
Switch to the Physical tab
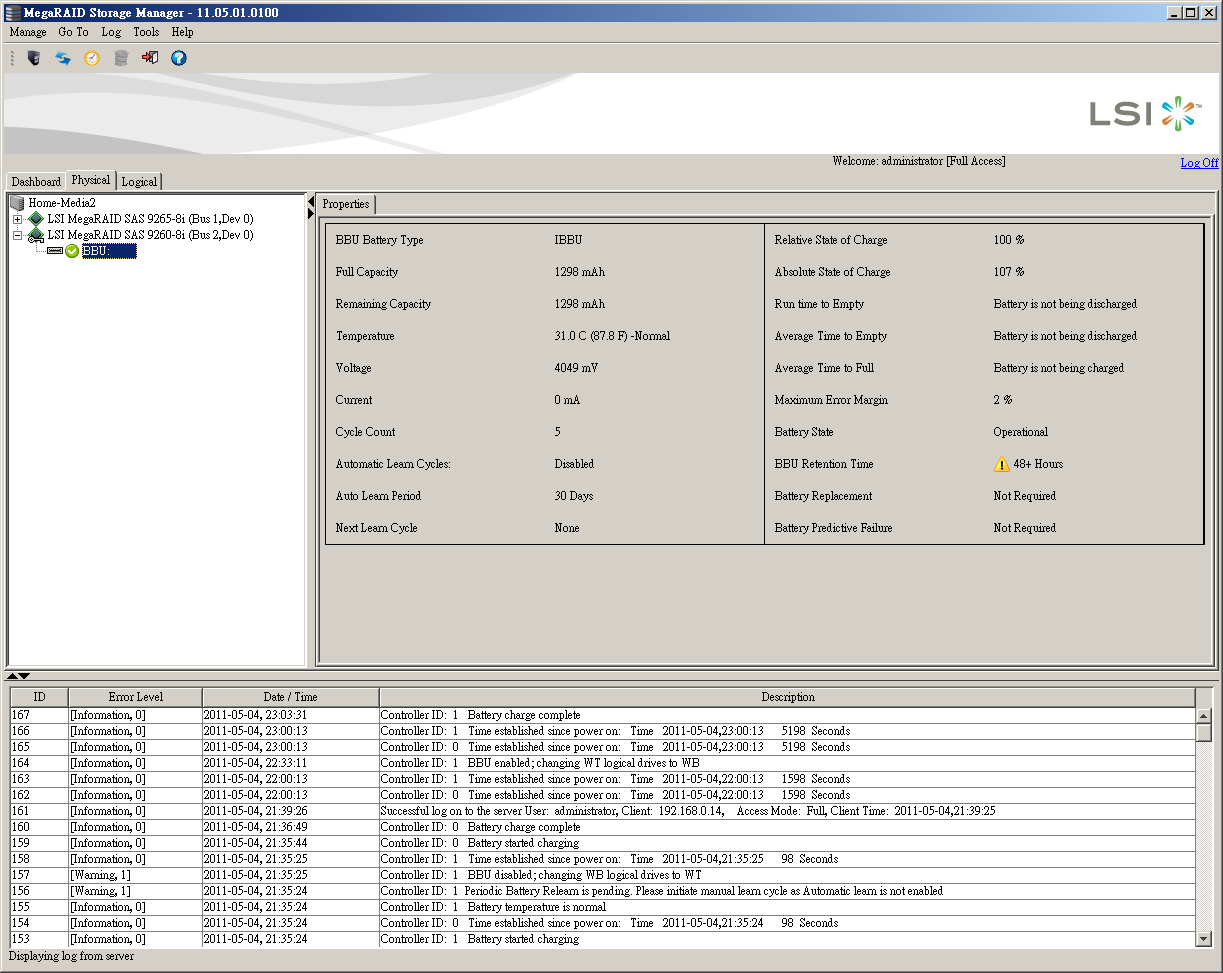click(x=91, y=180)
